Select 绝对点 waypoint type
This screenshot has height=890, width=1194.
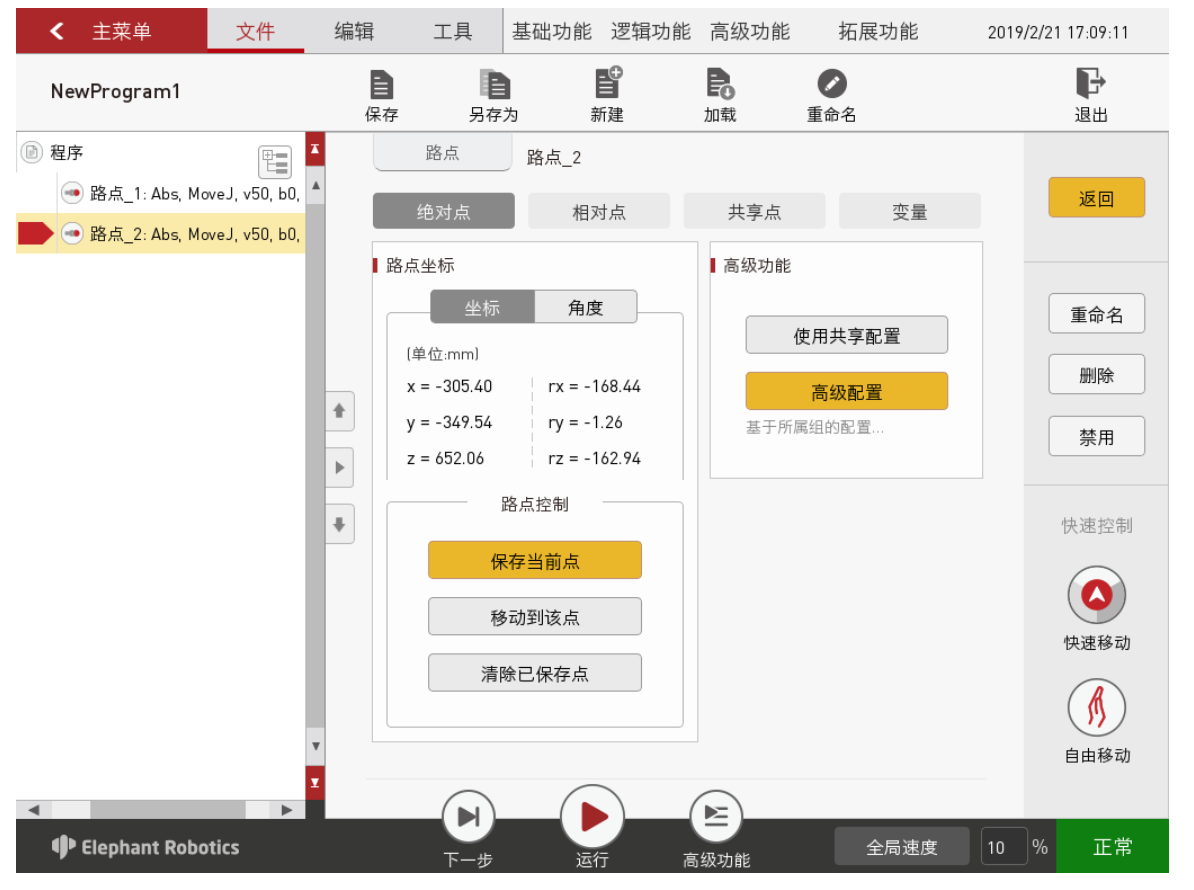(x=444, y=211)
